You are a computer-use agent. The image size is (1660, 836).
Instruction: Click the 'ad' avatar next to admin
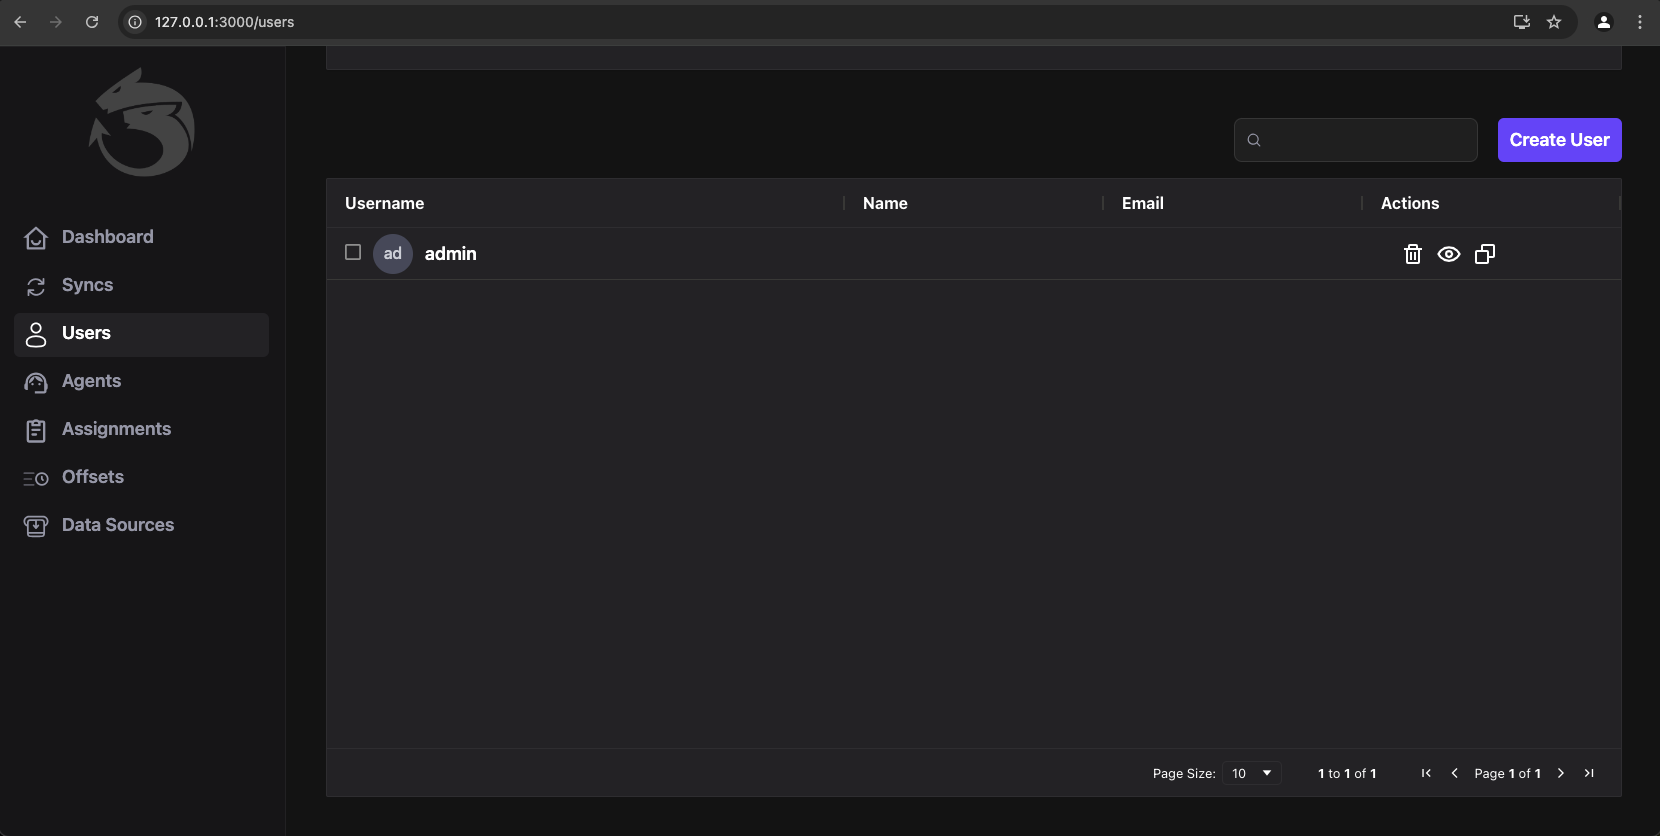pyautogui.click(x=393, y=254)
